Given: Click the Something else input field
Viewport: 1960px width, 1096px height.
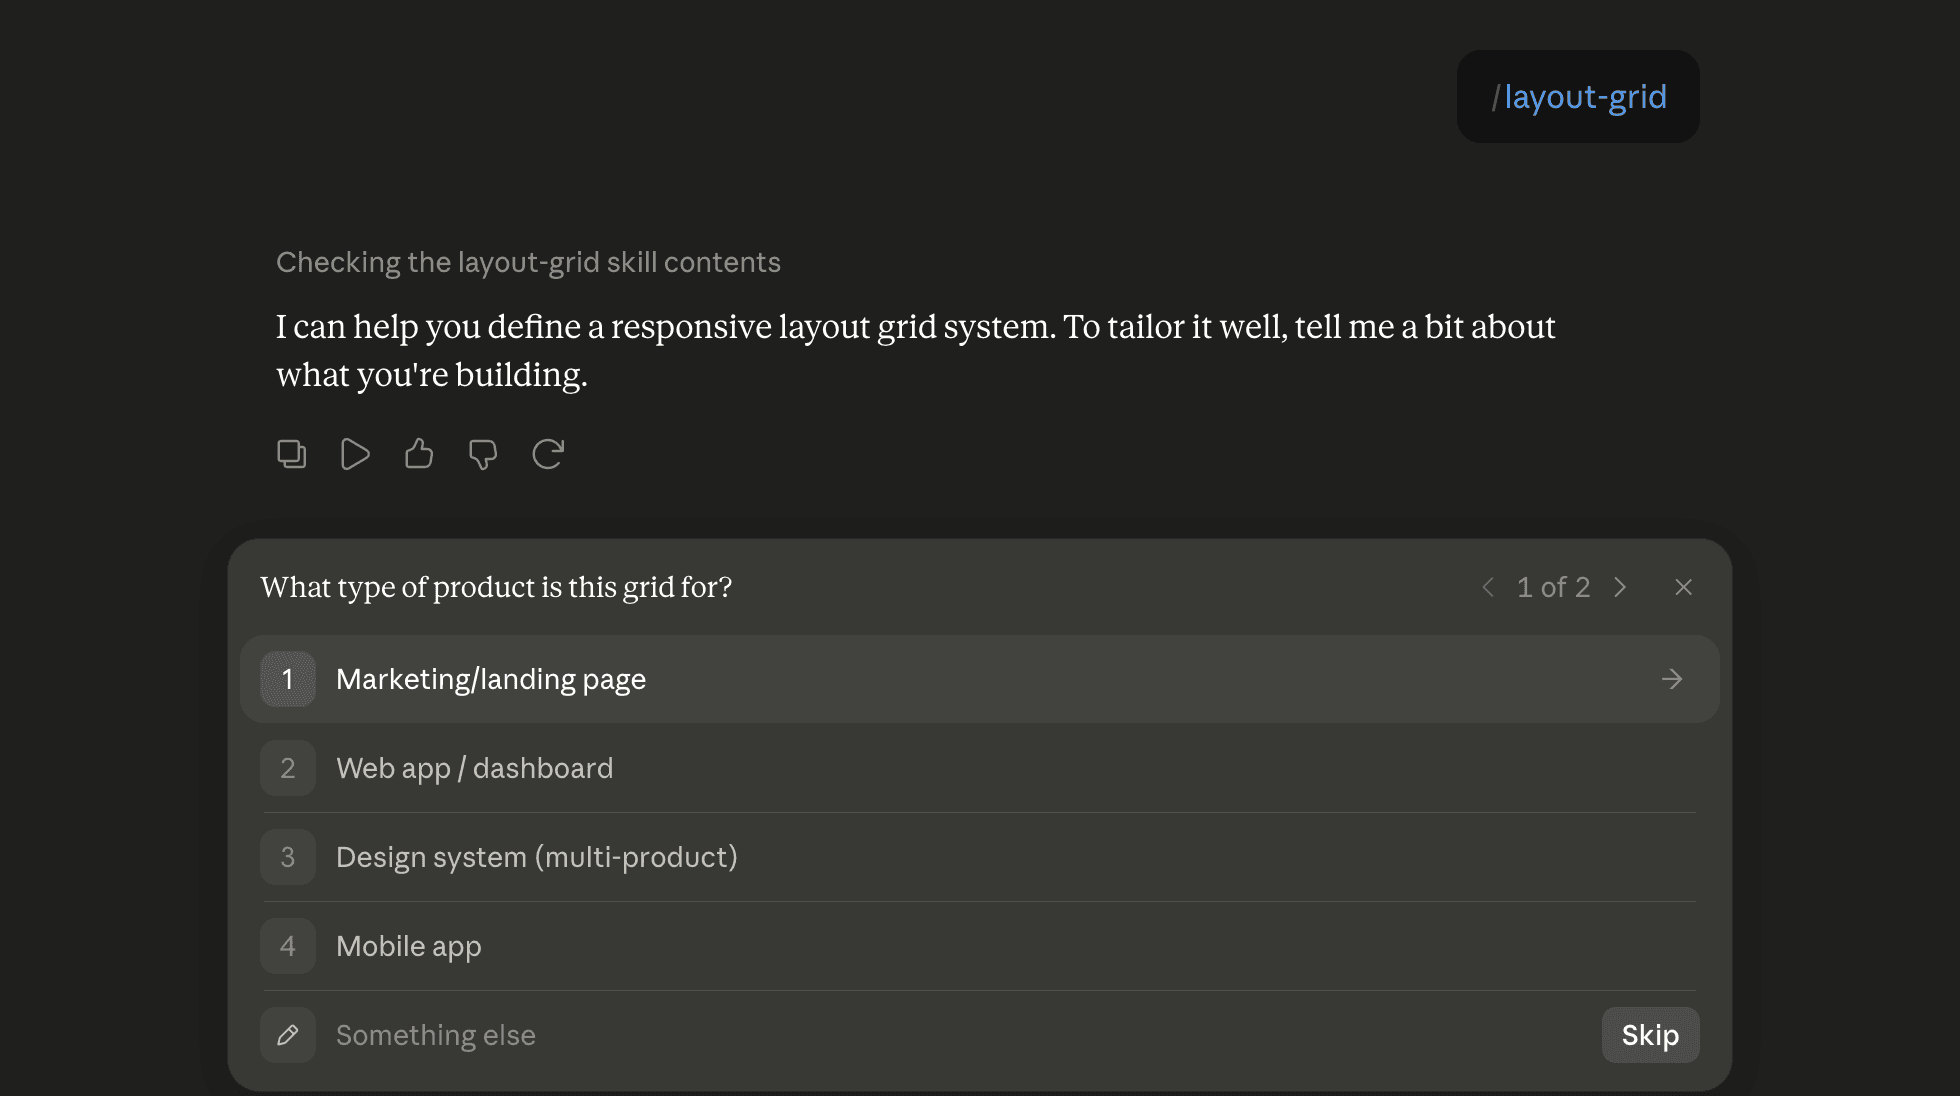Looking at the screenshot, I should click(x=960, y=1035).
